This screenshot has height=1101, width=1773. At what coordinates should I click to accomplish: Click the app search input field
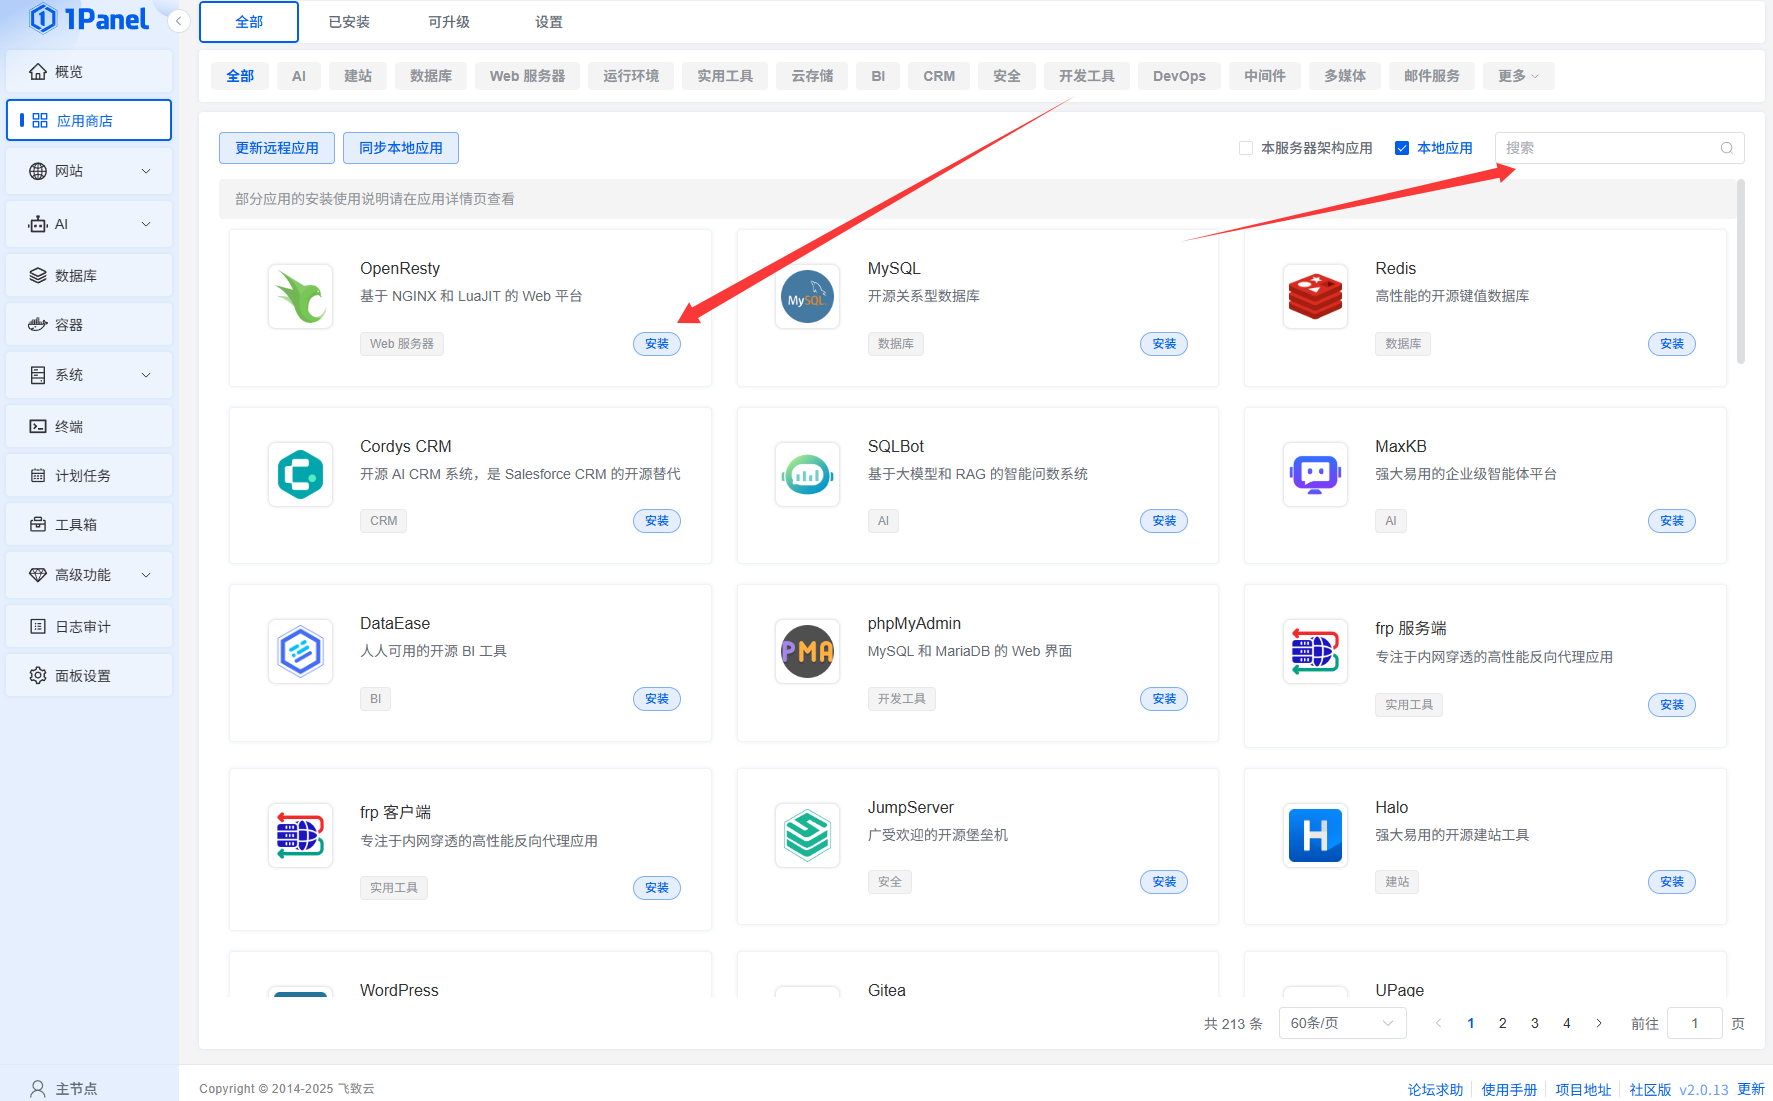[x=1608, y=148]
